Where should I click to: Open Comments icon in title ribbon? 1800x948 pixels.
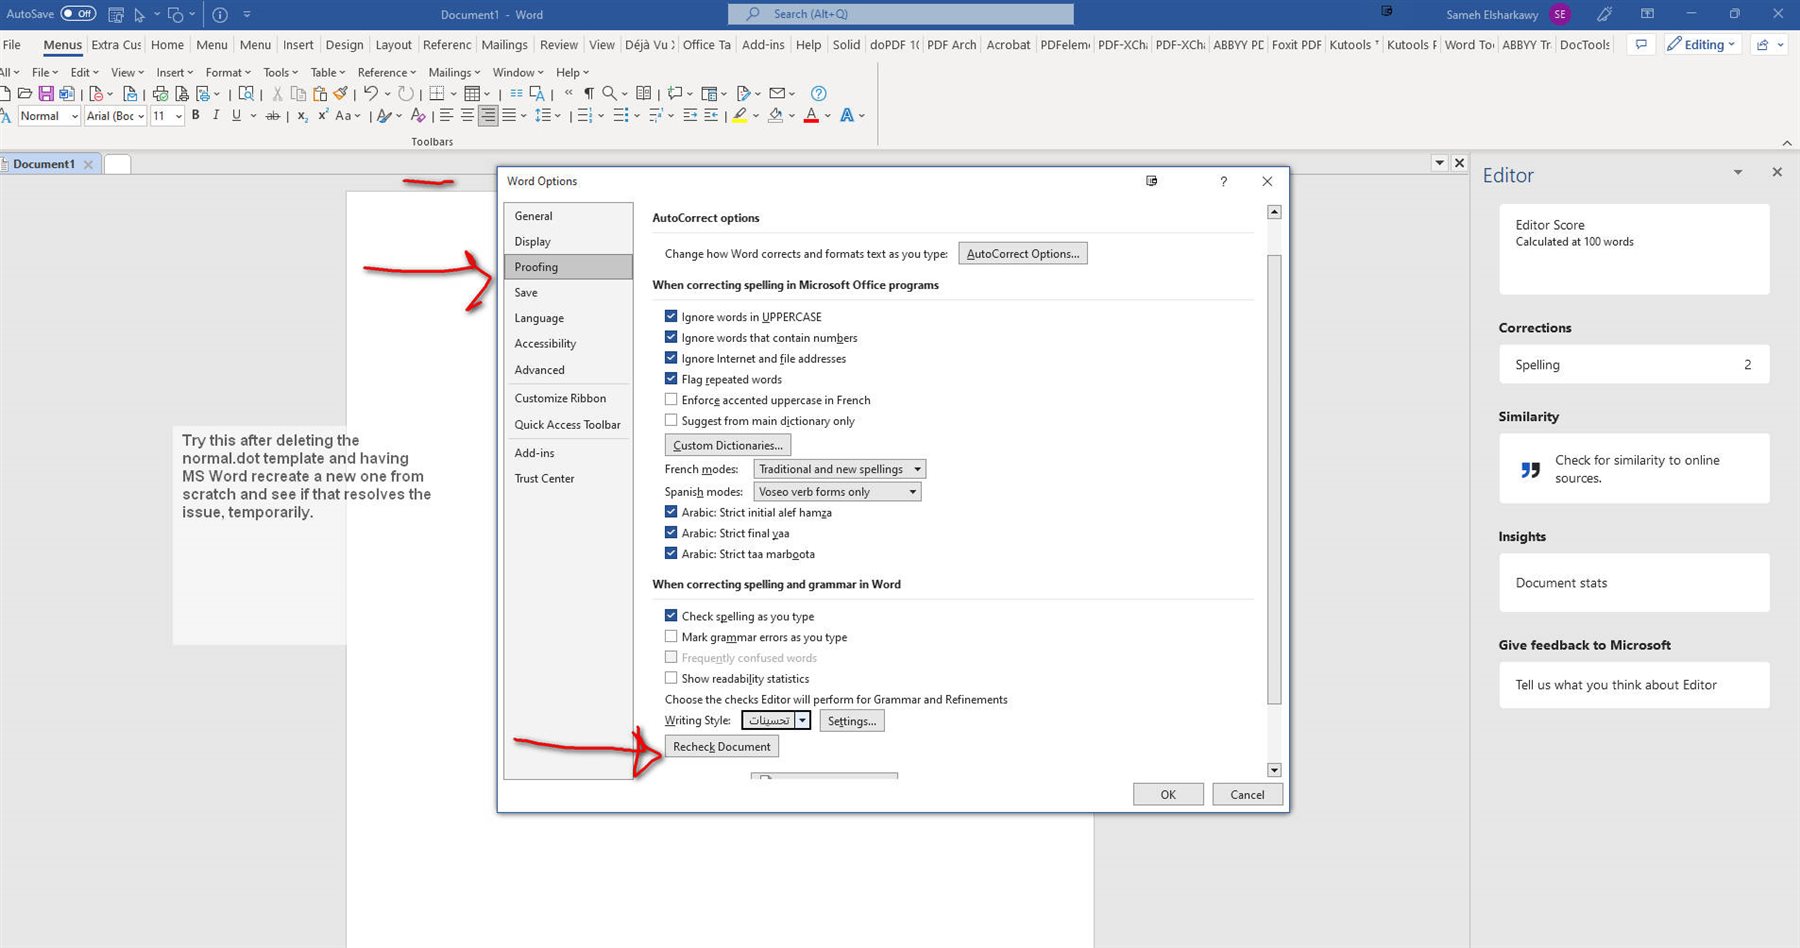click(1641, 44)
